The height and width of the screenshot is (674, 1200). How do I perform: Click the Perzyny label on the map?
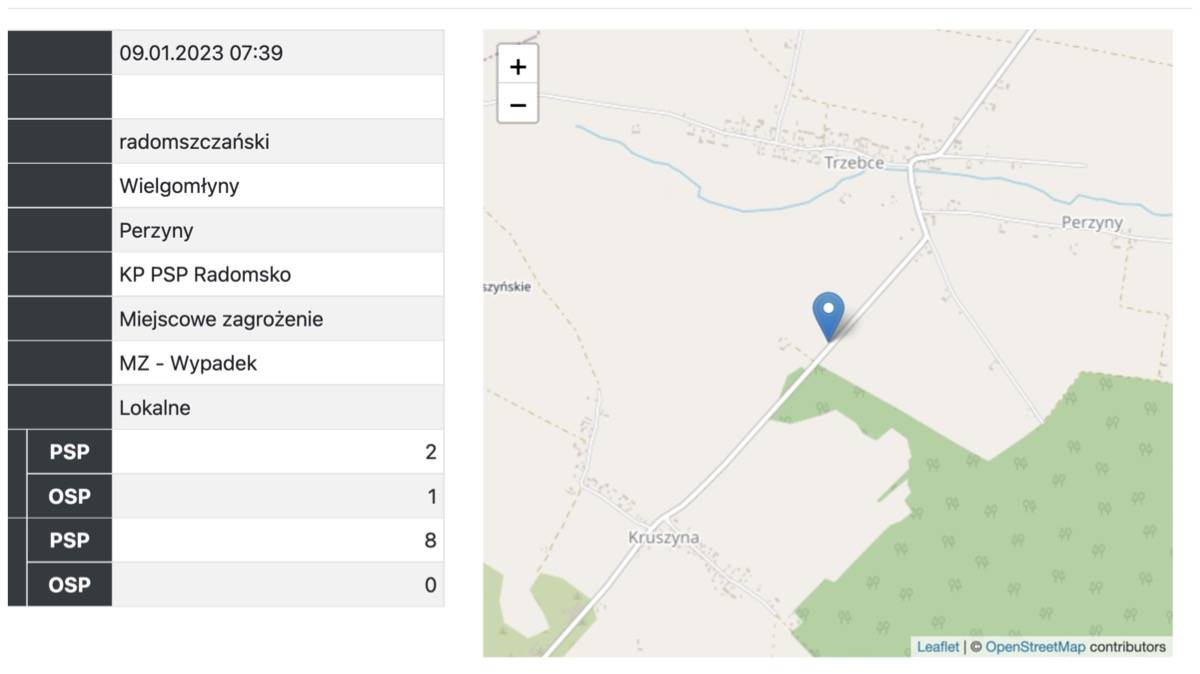[x=1092, y=222]
